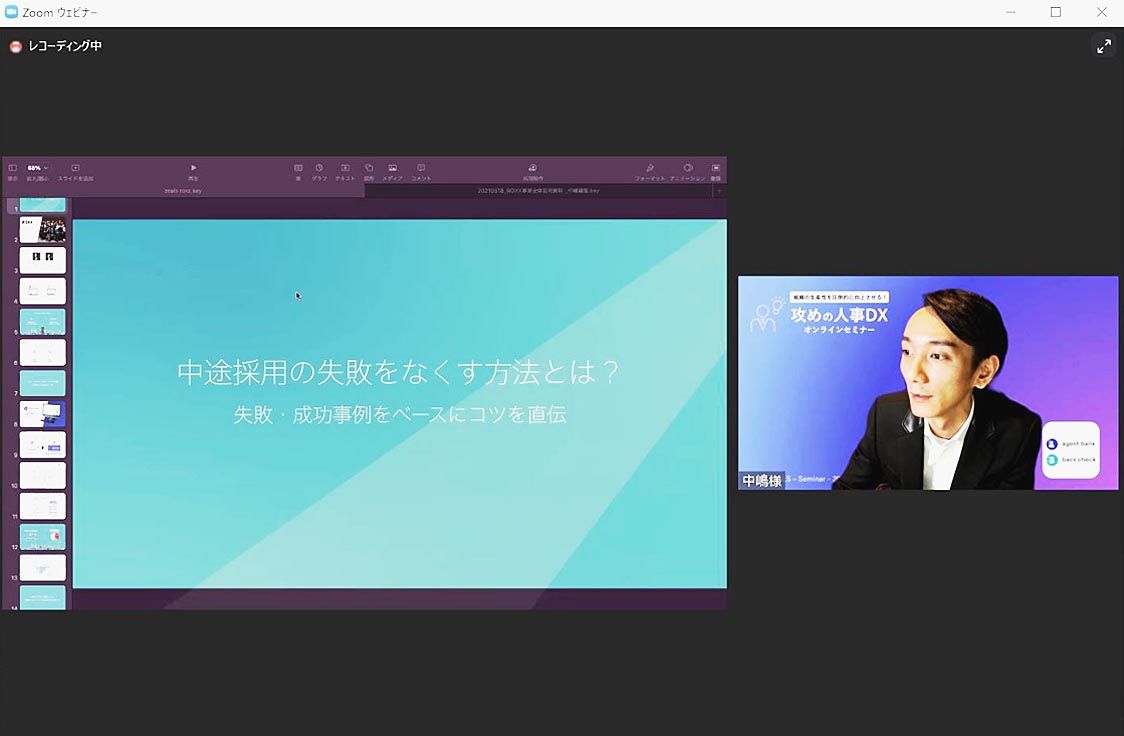Open the View (表示) sidebar icon
Screen dimensions: 1124x736
13,168
